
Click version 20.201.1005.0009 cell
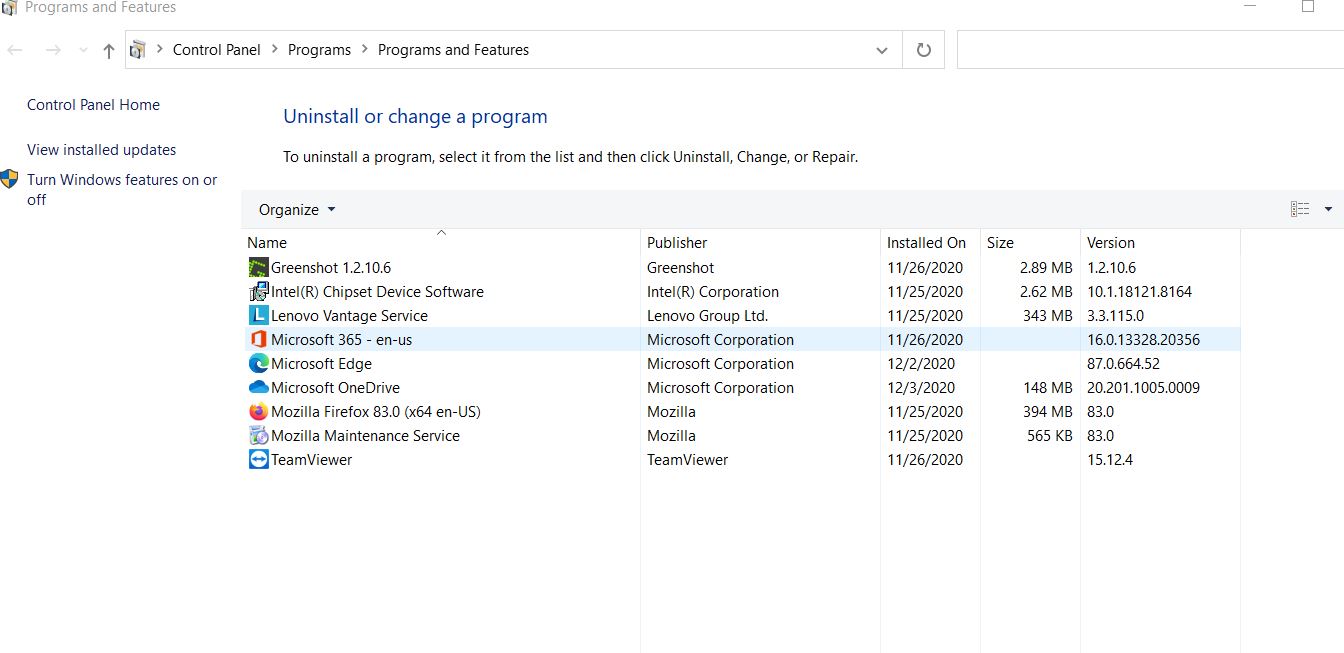(x=1143, y=388)
